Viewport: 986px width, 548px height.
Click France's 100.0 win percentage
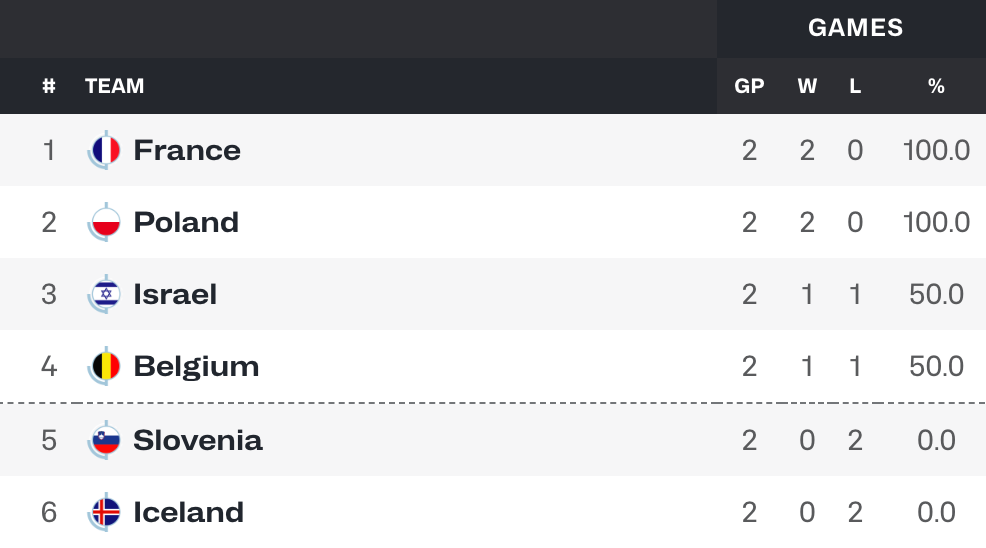point(936,150)
